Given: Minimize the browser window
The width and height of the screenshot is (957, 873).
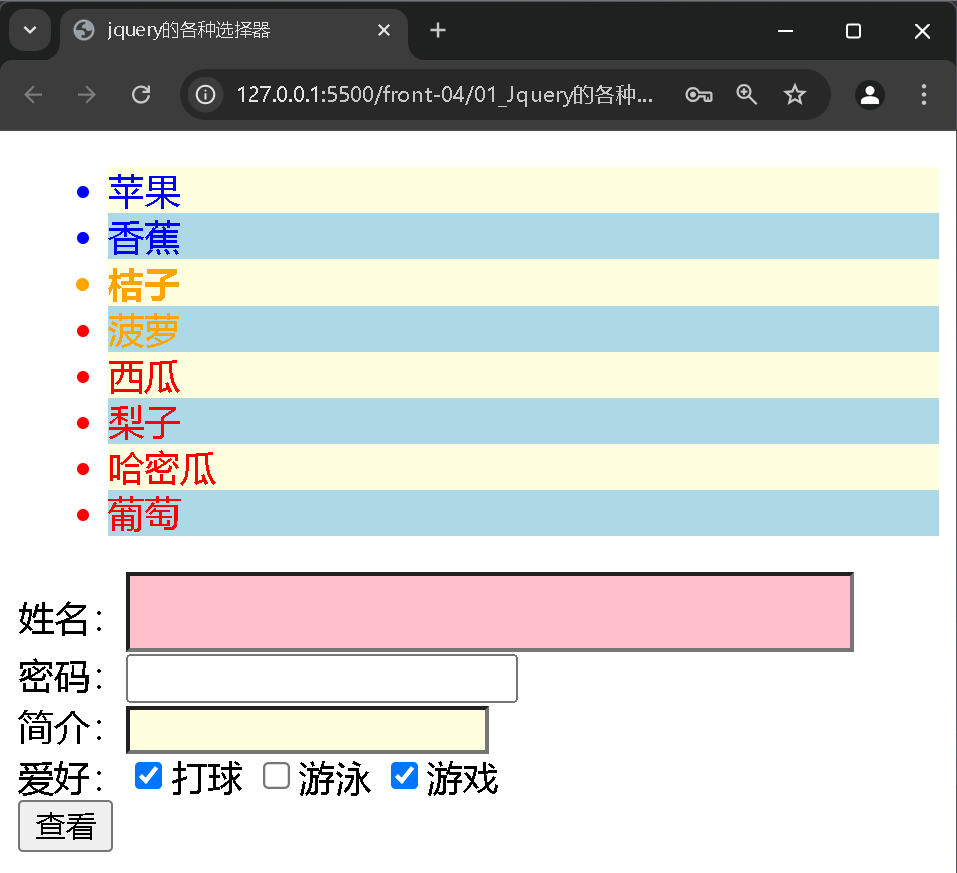Looking at the screenshot, I should 785,31.
